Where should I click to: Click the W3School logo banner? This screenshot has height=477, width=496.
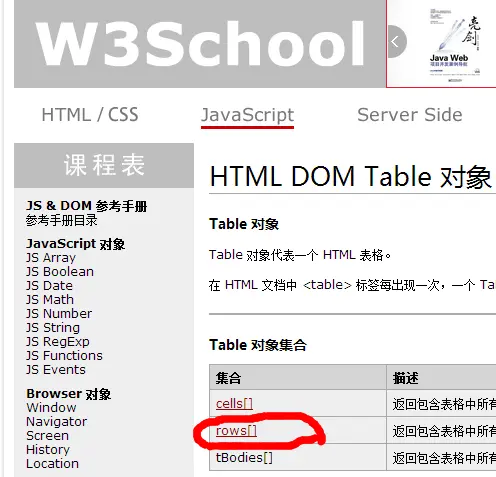[200, 44]
